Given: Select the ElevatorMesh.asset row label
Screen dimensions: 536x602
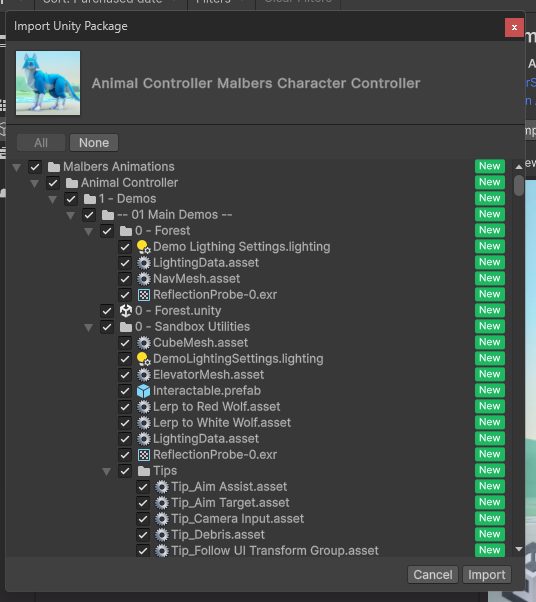Looking at the screenshot, I should point(208,375).
